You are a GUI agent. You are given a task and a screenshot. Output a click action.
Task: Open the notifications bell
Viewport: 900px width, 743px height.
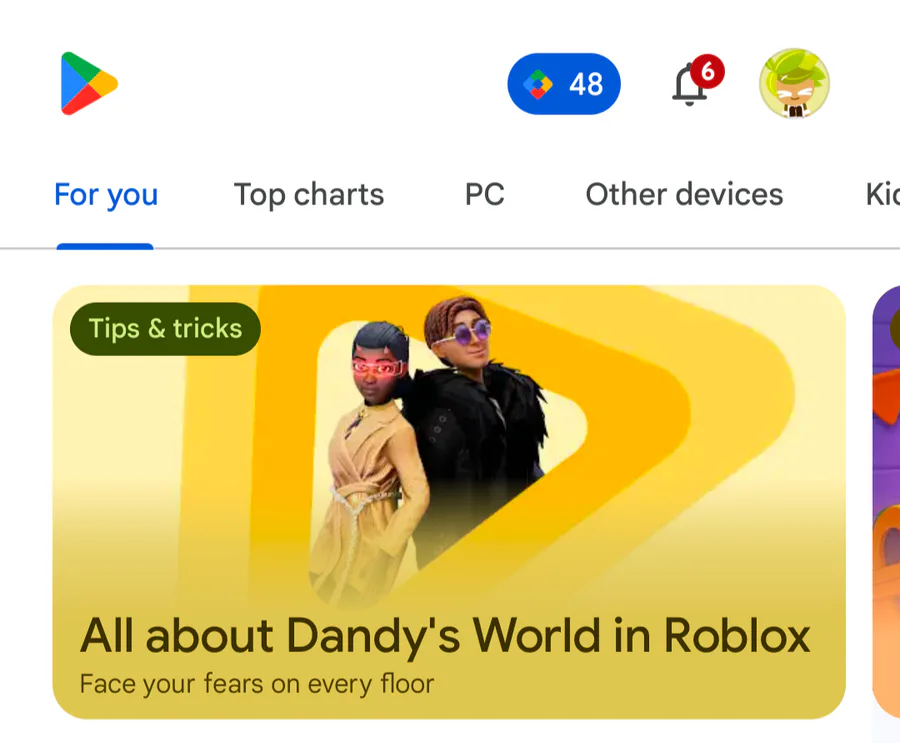point(689,85)
